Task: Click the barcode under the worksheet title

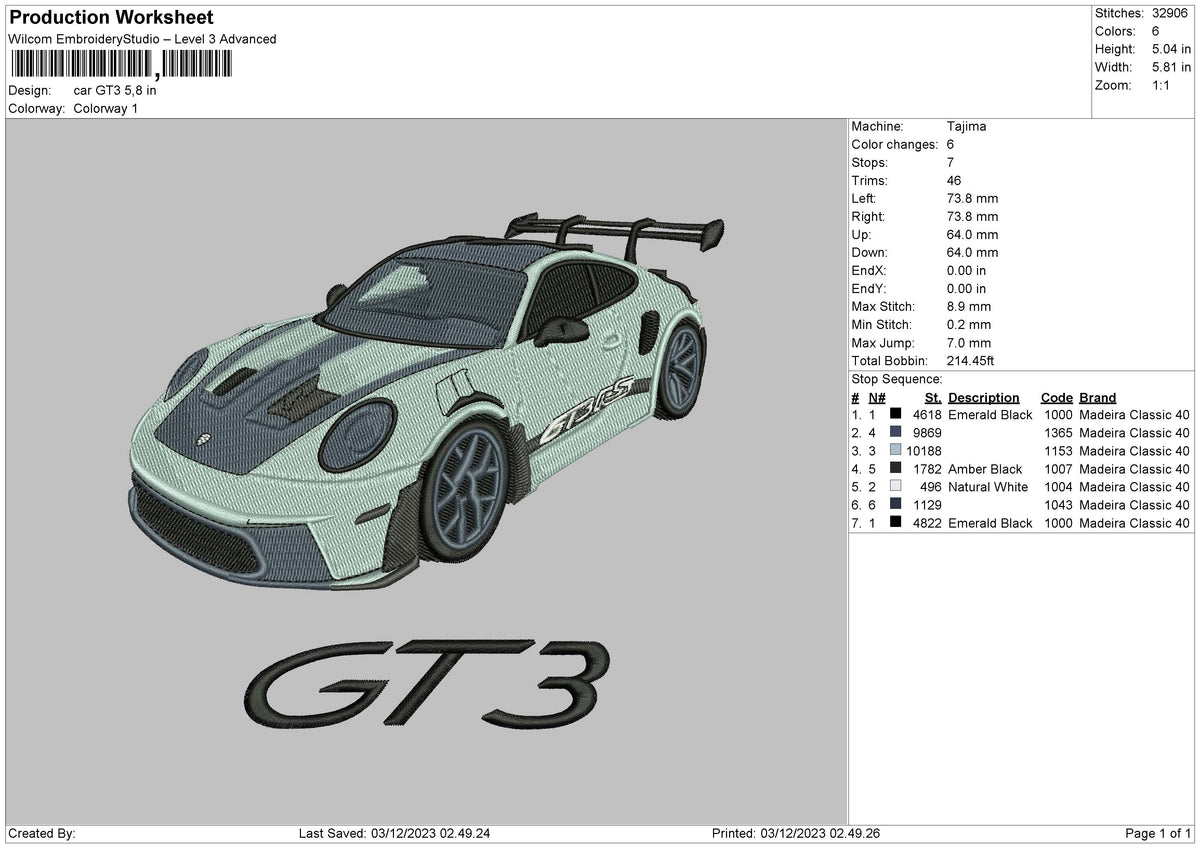Action: tap(121, 65)
